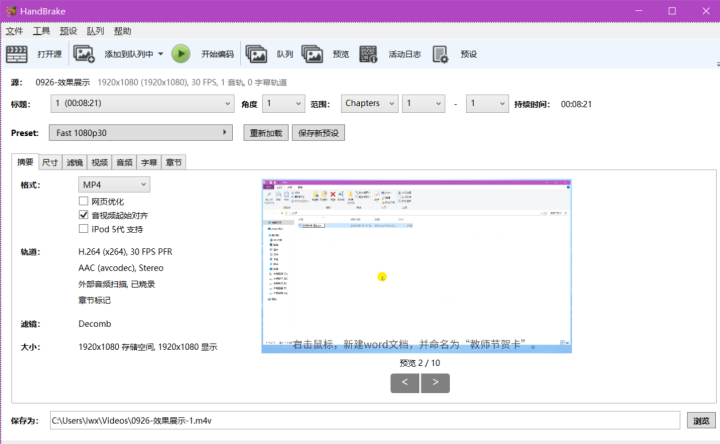
Task: Enable the iPod 5代 支持 checkbox
Action: (x=83, y=229)
